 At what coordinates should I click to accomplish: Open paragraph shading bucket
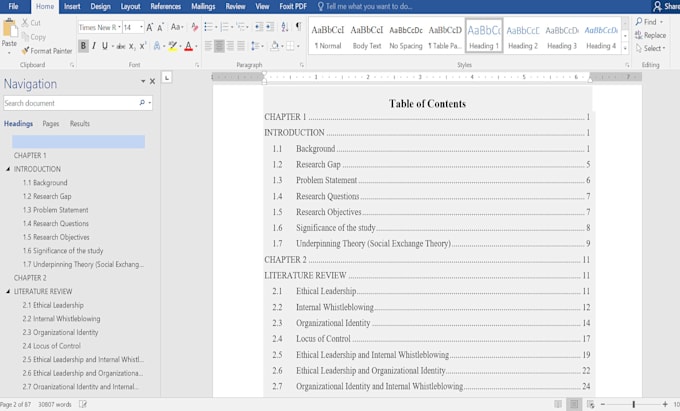point(275,46)
